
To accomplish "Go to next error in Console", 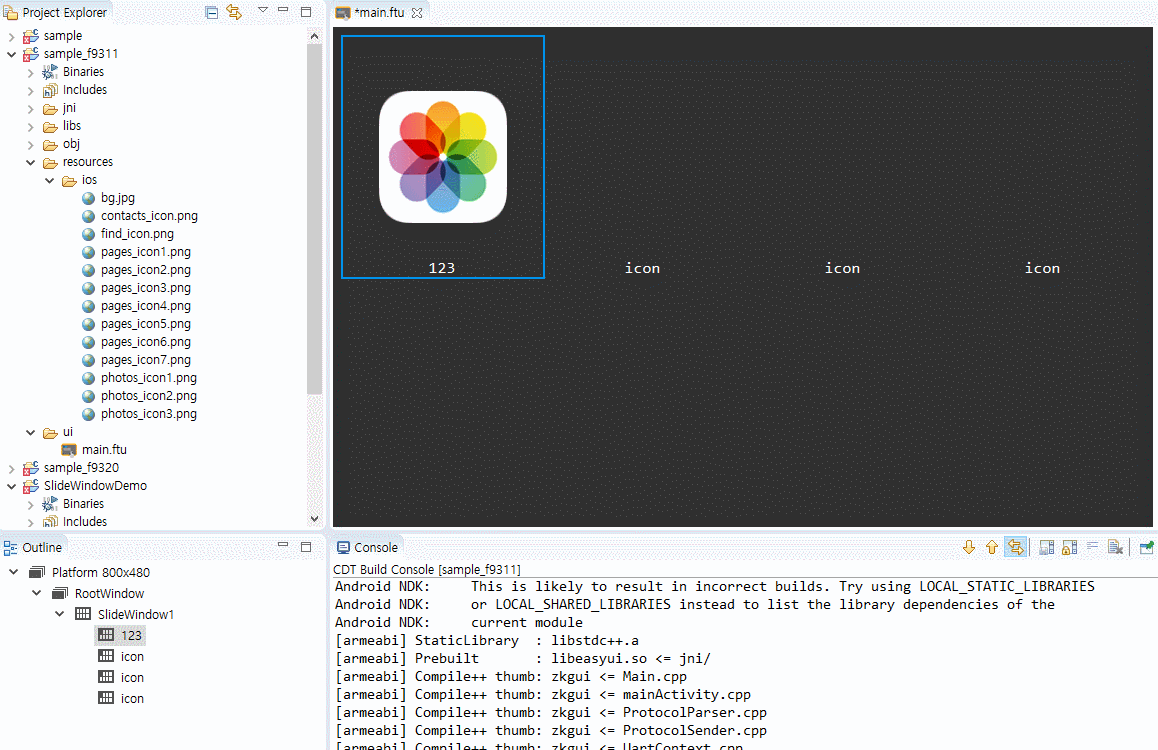I will [x=969, y=547].
